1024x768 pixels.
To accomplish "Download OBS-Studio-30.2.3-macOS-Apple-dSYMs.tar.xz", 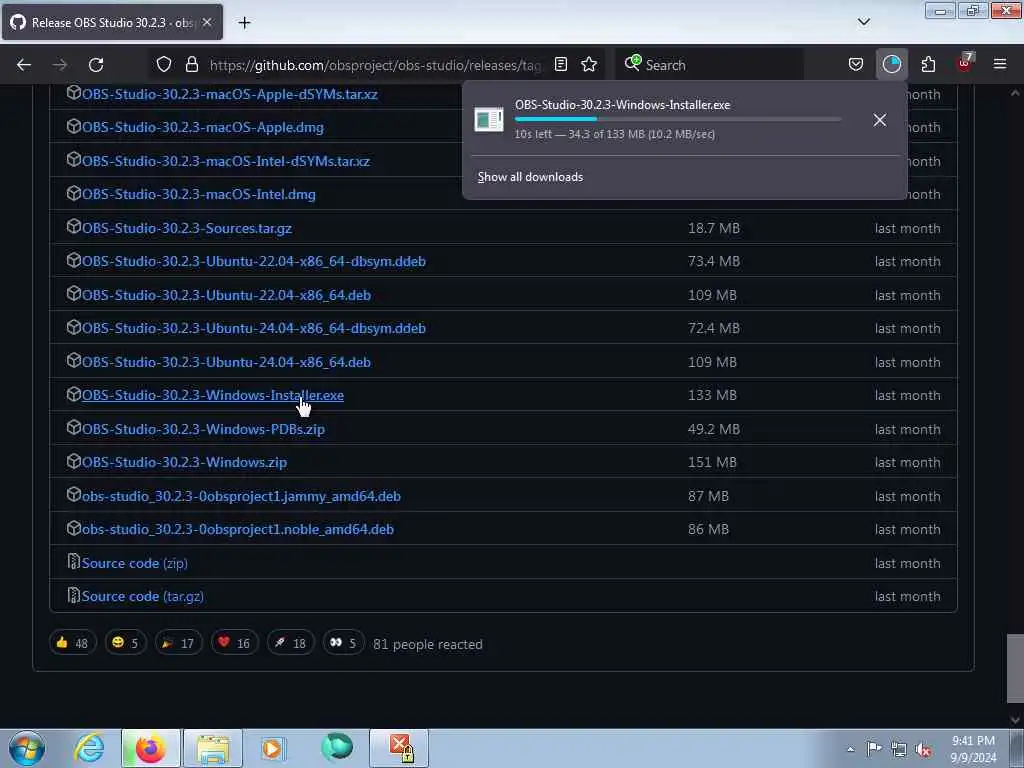I will tap(229, 94).
